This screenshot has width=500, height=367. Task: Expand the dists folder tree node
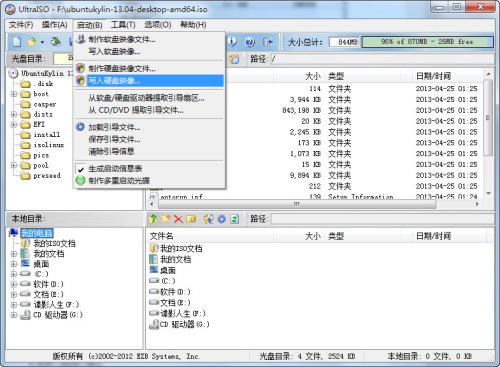[14, 114]
